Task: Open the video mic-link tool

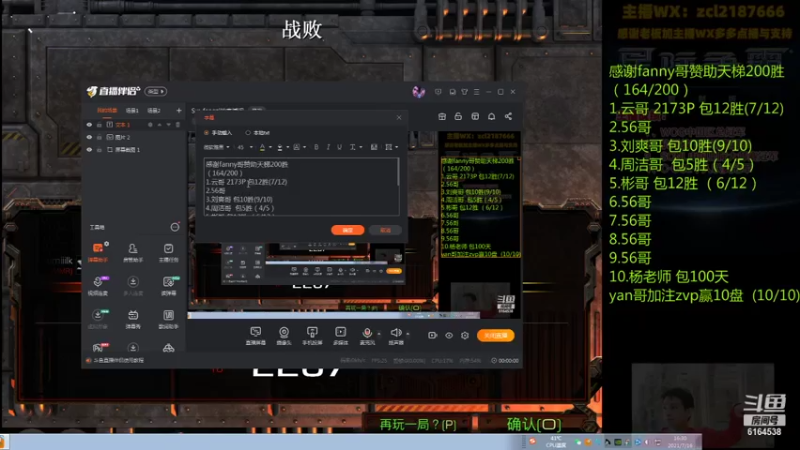Action: (x=98, y=286)
